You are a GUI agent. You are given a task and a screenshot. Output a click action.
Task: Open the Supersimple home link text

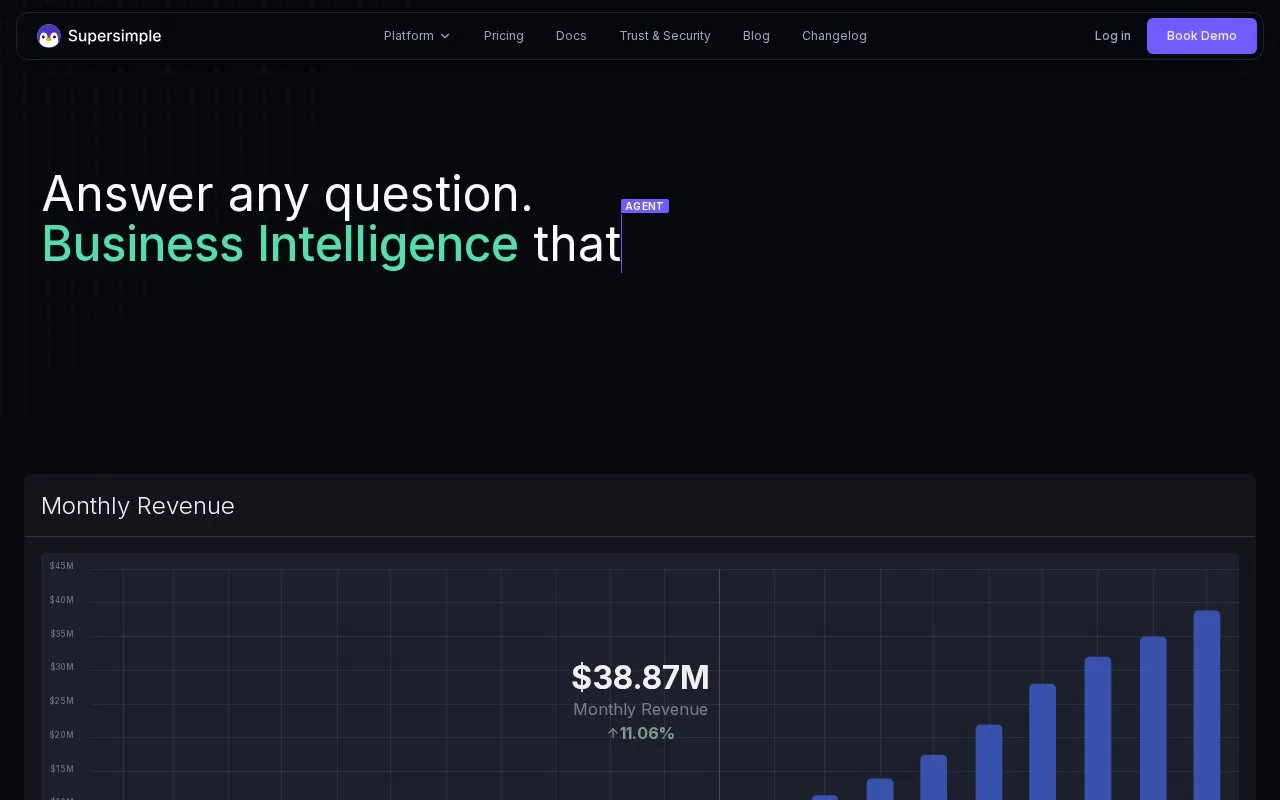click(114, 36)
